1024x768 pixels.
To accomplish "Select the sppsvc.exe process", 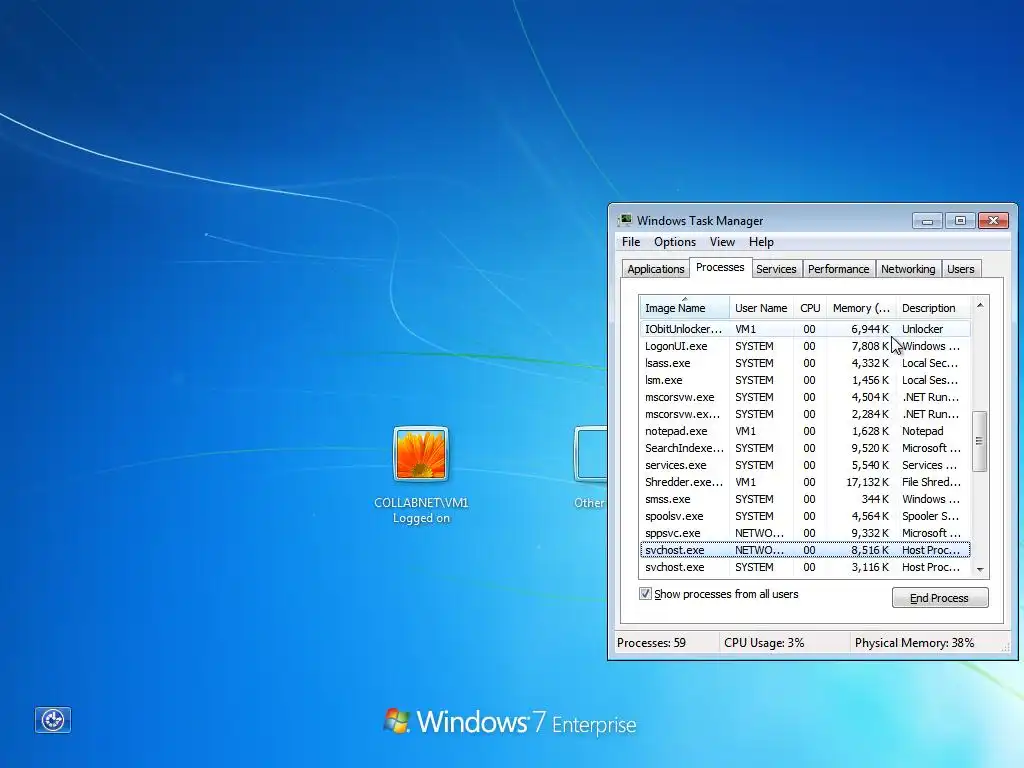I will click(805, 532).
